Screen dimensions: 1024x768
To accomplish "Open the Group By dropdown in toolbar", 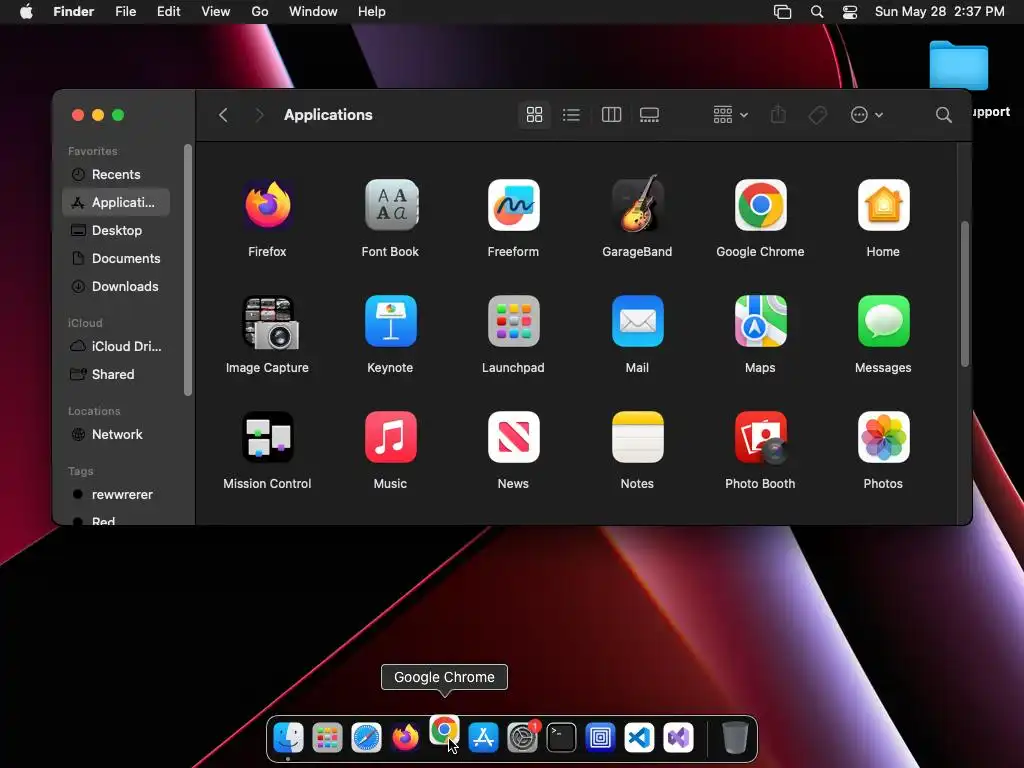I will [x=730, y=115].
